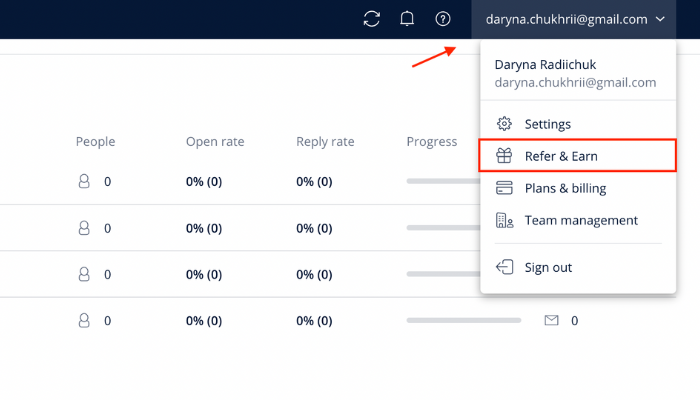Click the Team management building icon
Viewport: 700px width, 400px height.
pyautogui.click(x=504, y=220)
